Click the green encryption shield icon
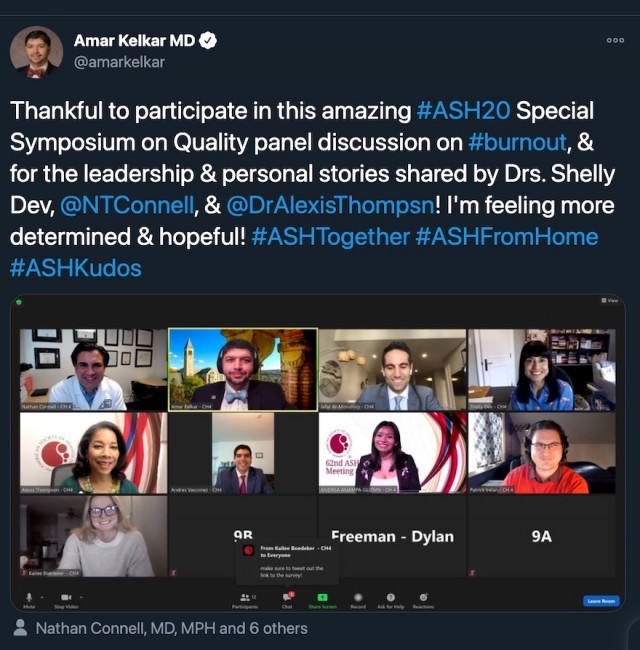This screenshot has height=650, width=640. pos(19,302)
